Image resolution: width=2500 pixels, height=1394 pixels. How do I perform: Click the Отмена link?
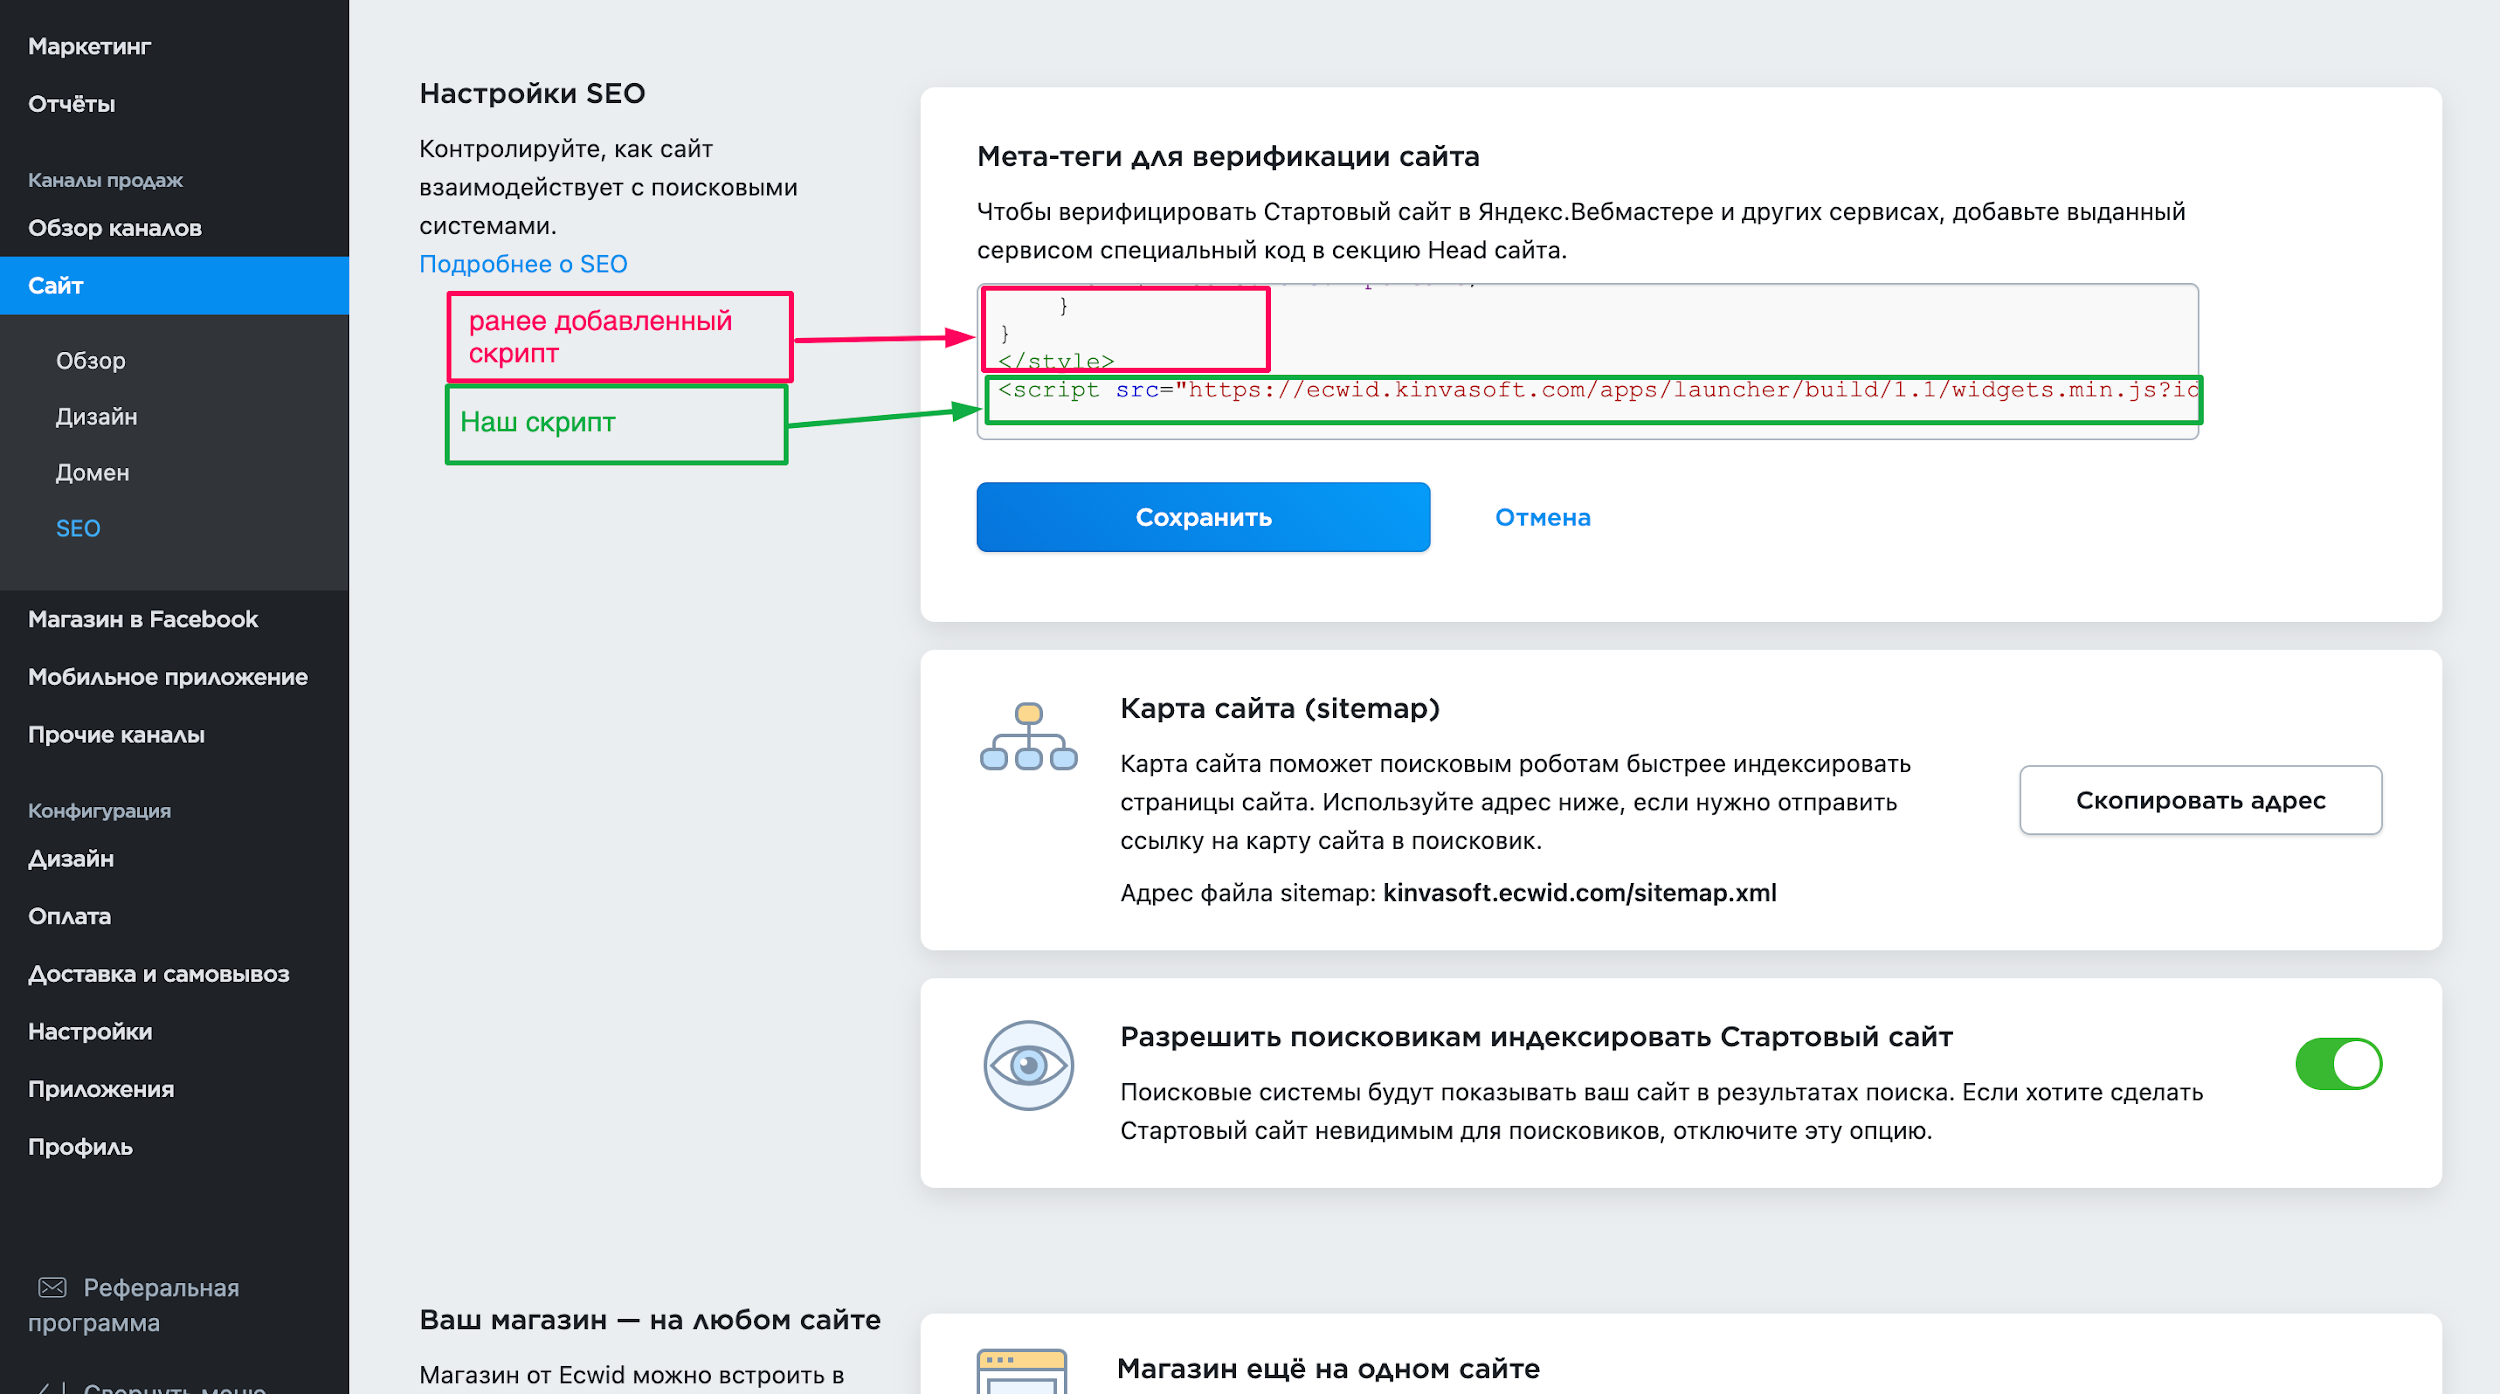click(x=1541, y=517)
